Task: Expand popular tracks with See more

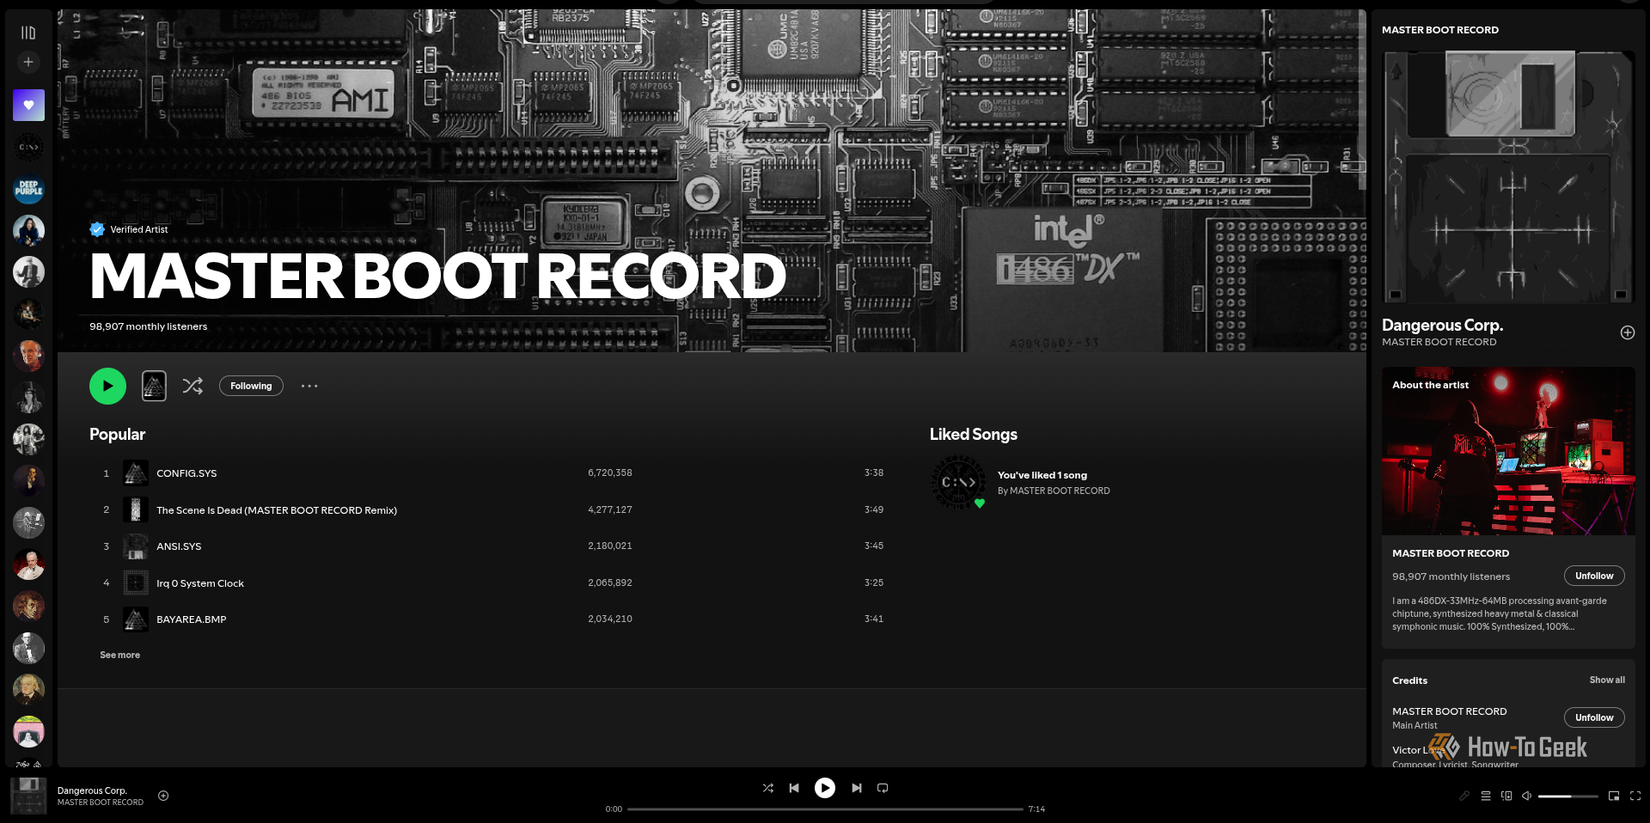Action: tap(120, 655)
